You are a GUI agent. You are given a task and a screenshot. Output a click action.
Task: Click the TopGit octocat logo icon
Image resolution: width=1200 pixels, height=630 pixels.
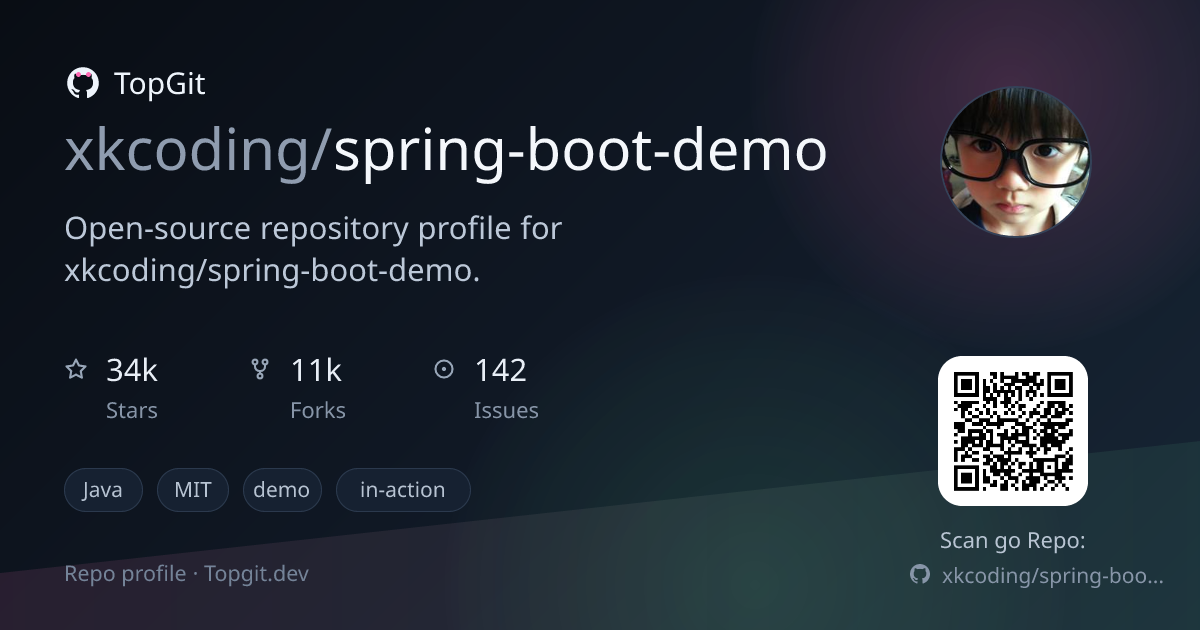[x=82, y=84]
